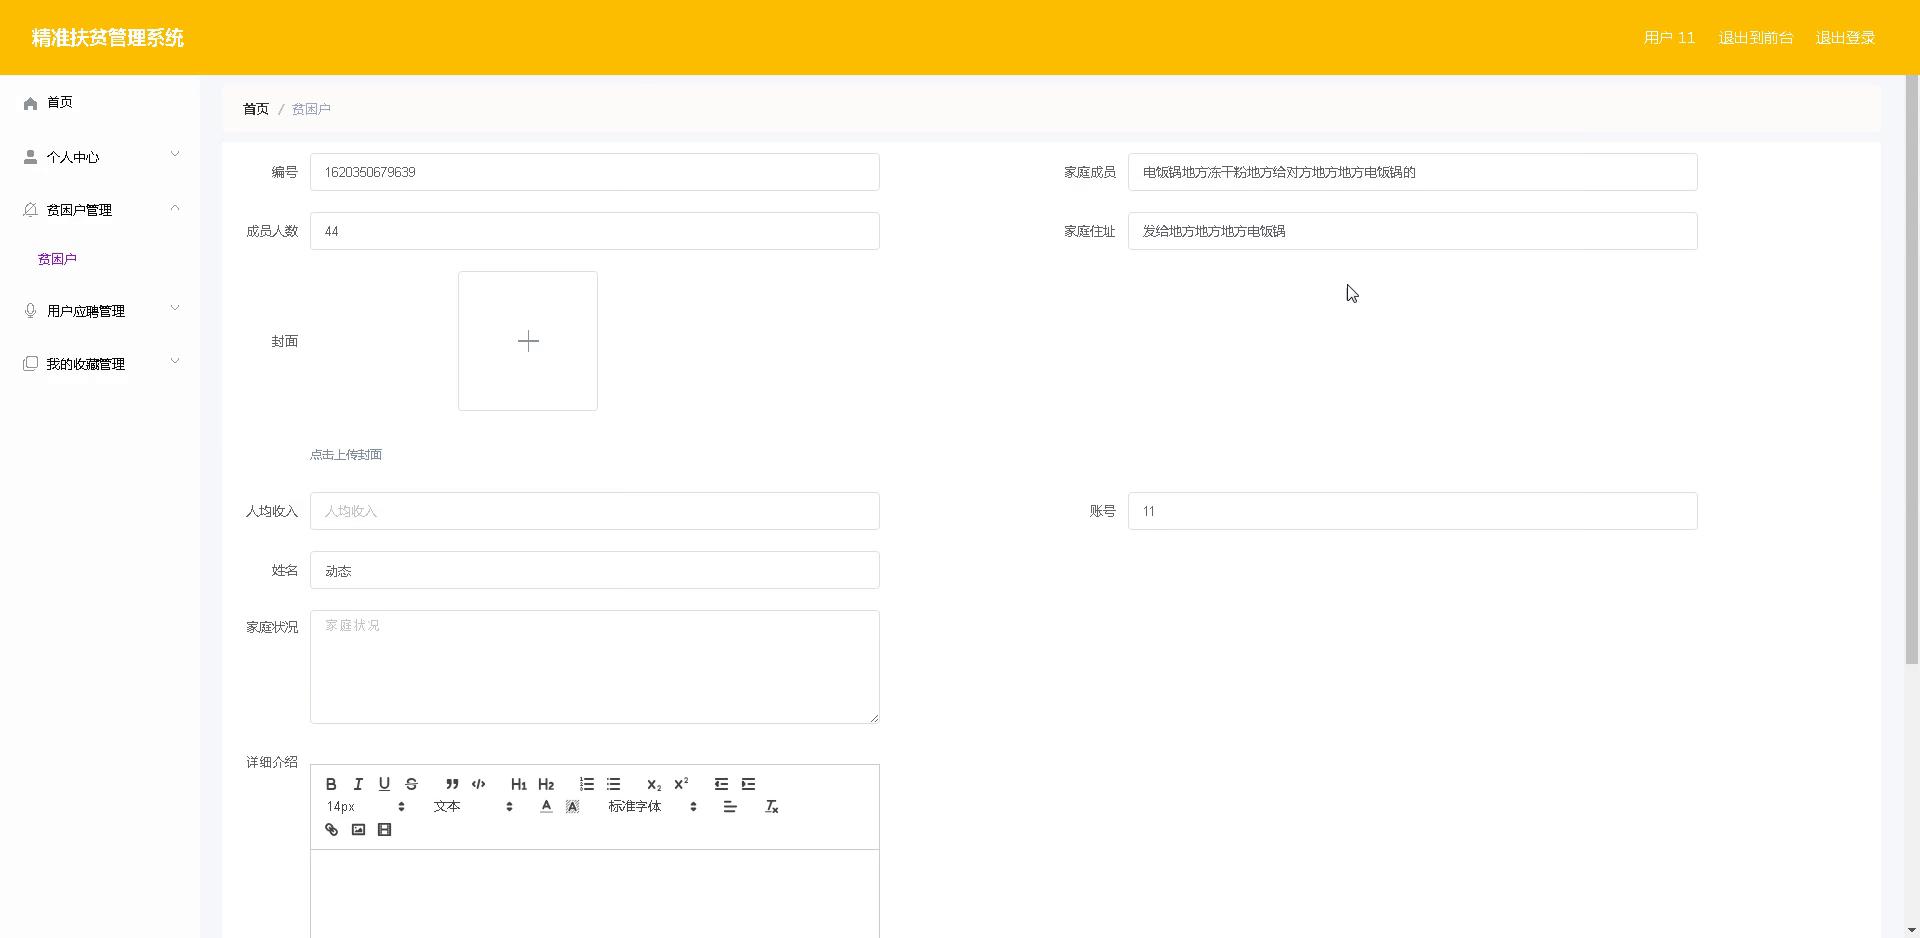
Task: Insert a video in the editor
Action: click(384, 830)
